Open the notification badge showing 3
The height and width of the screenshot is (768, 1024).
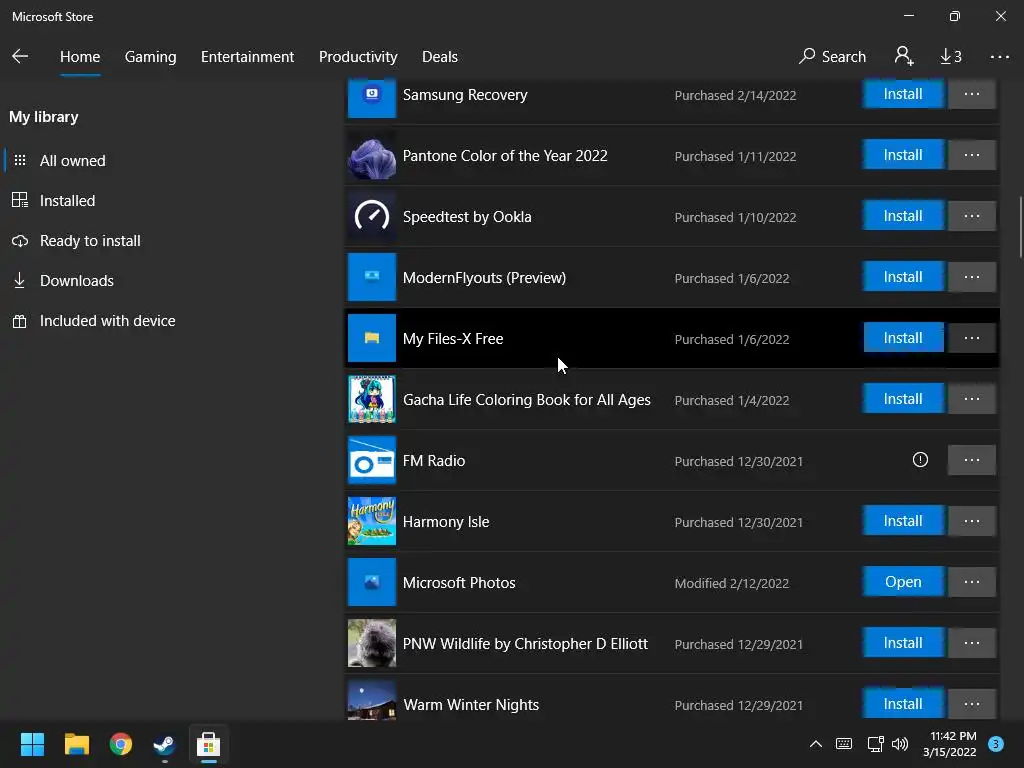[x=995, y=744]
